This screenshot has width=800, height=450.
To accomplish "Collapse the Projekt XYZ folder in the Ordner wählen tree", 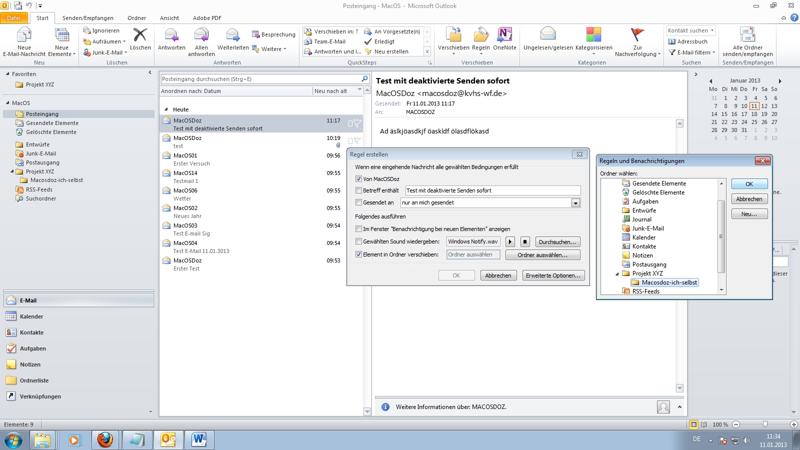I will point(617,274).
